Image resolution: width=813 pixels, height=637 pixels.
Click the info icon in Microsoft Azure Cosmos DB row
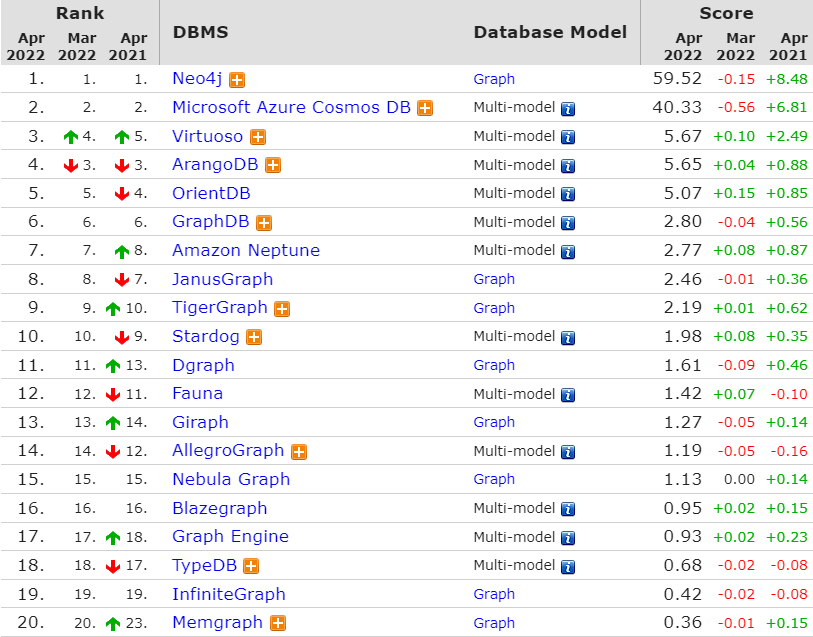[x=568, y=109]
